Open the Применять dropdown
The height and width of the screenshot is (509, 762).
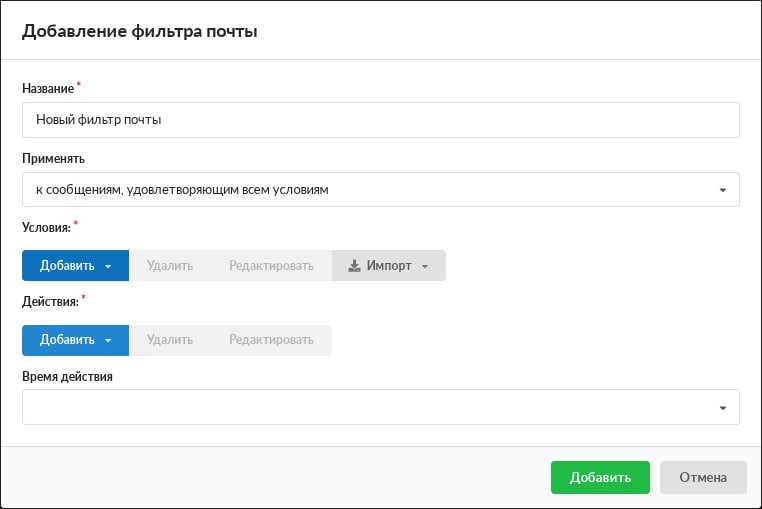point(381,190)
